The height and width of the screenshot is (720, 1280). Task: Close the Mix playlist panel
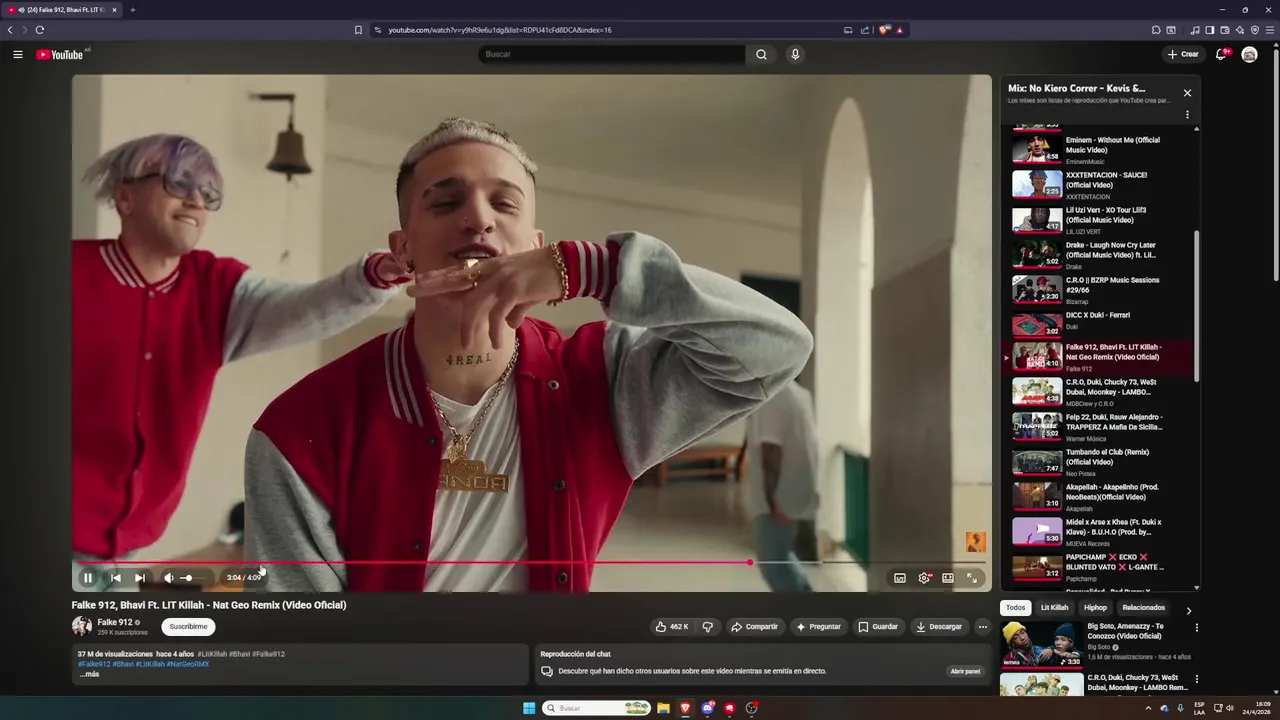[1187, 93]
